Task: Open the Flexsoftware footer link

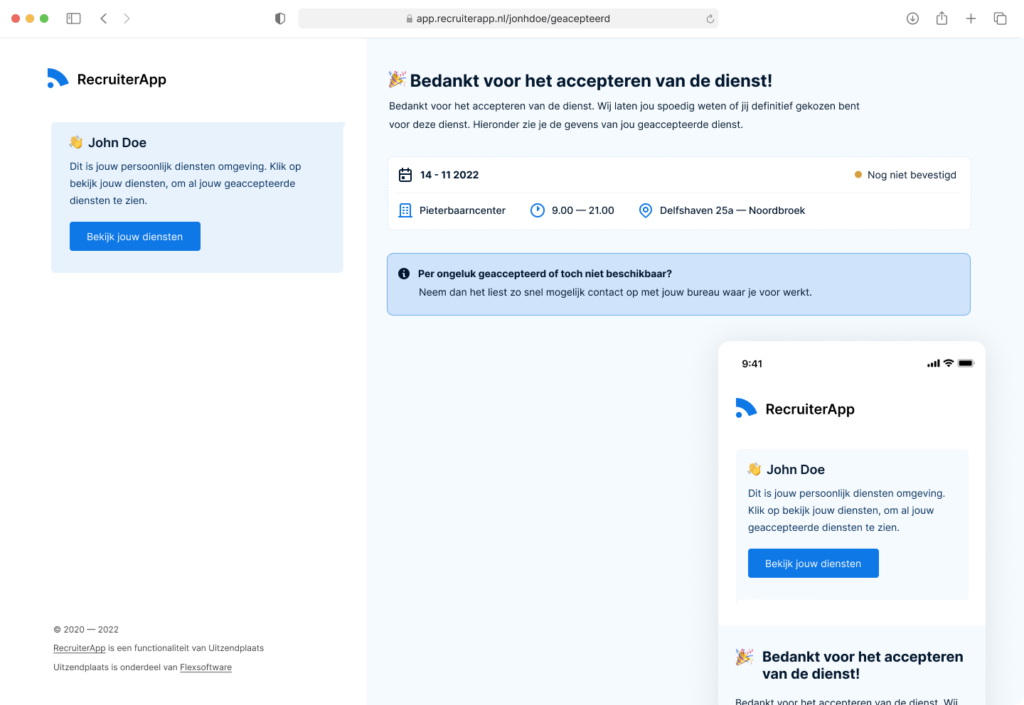Action: pyautogui.click(x=205, y=667)
